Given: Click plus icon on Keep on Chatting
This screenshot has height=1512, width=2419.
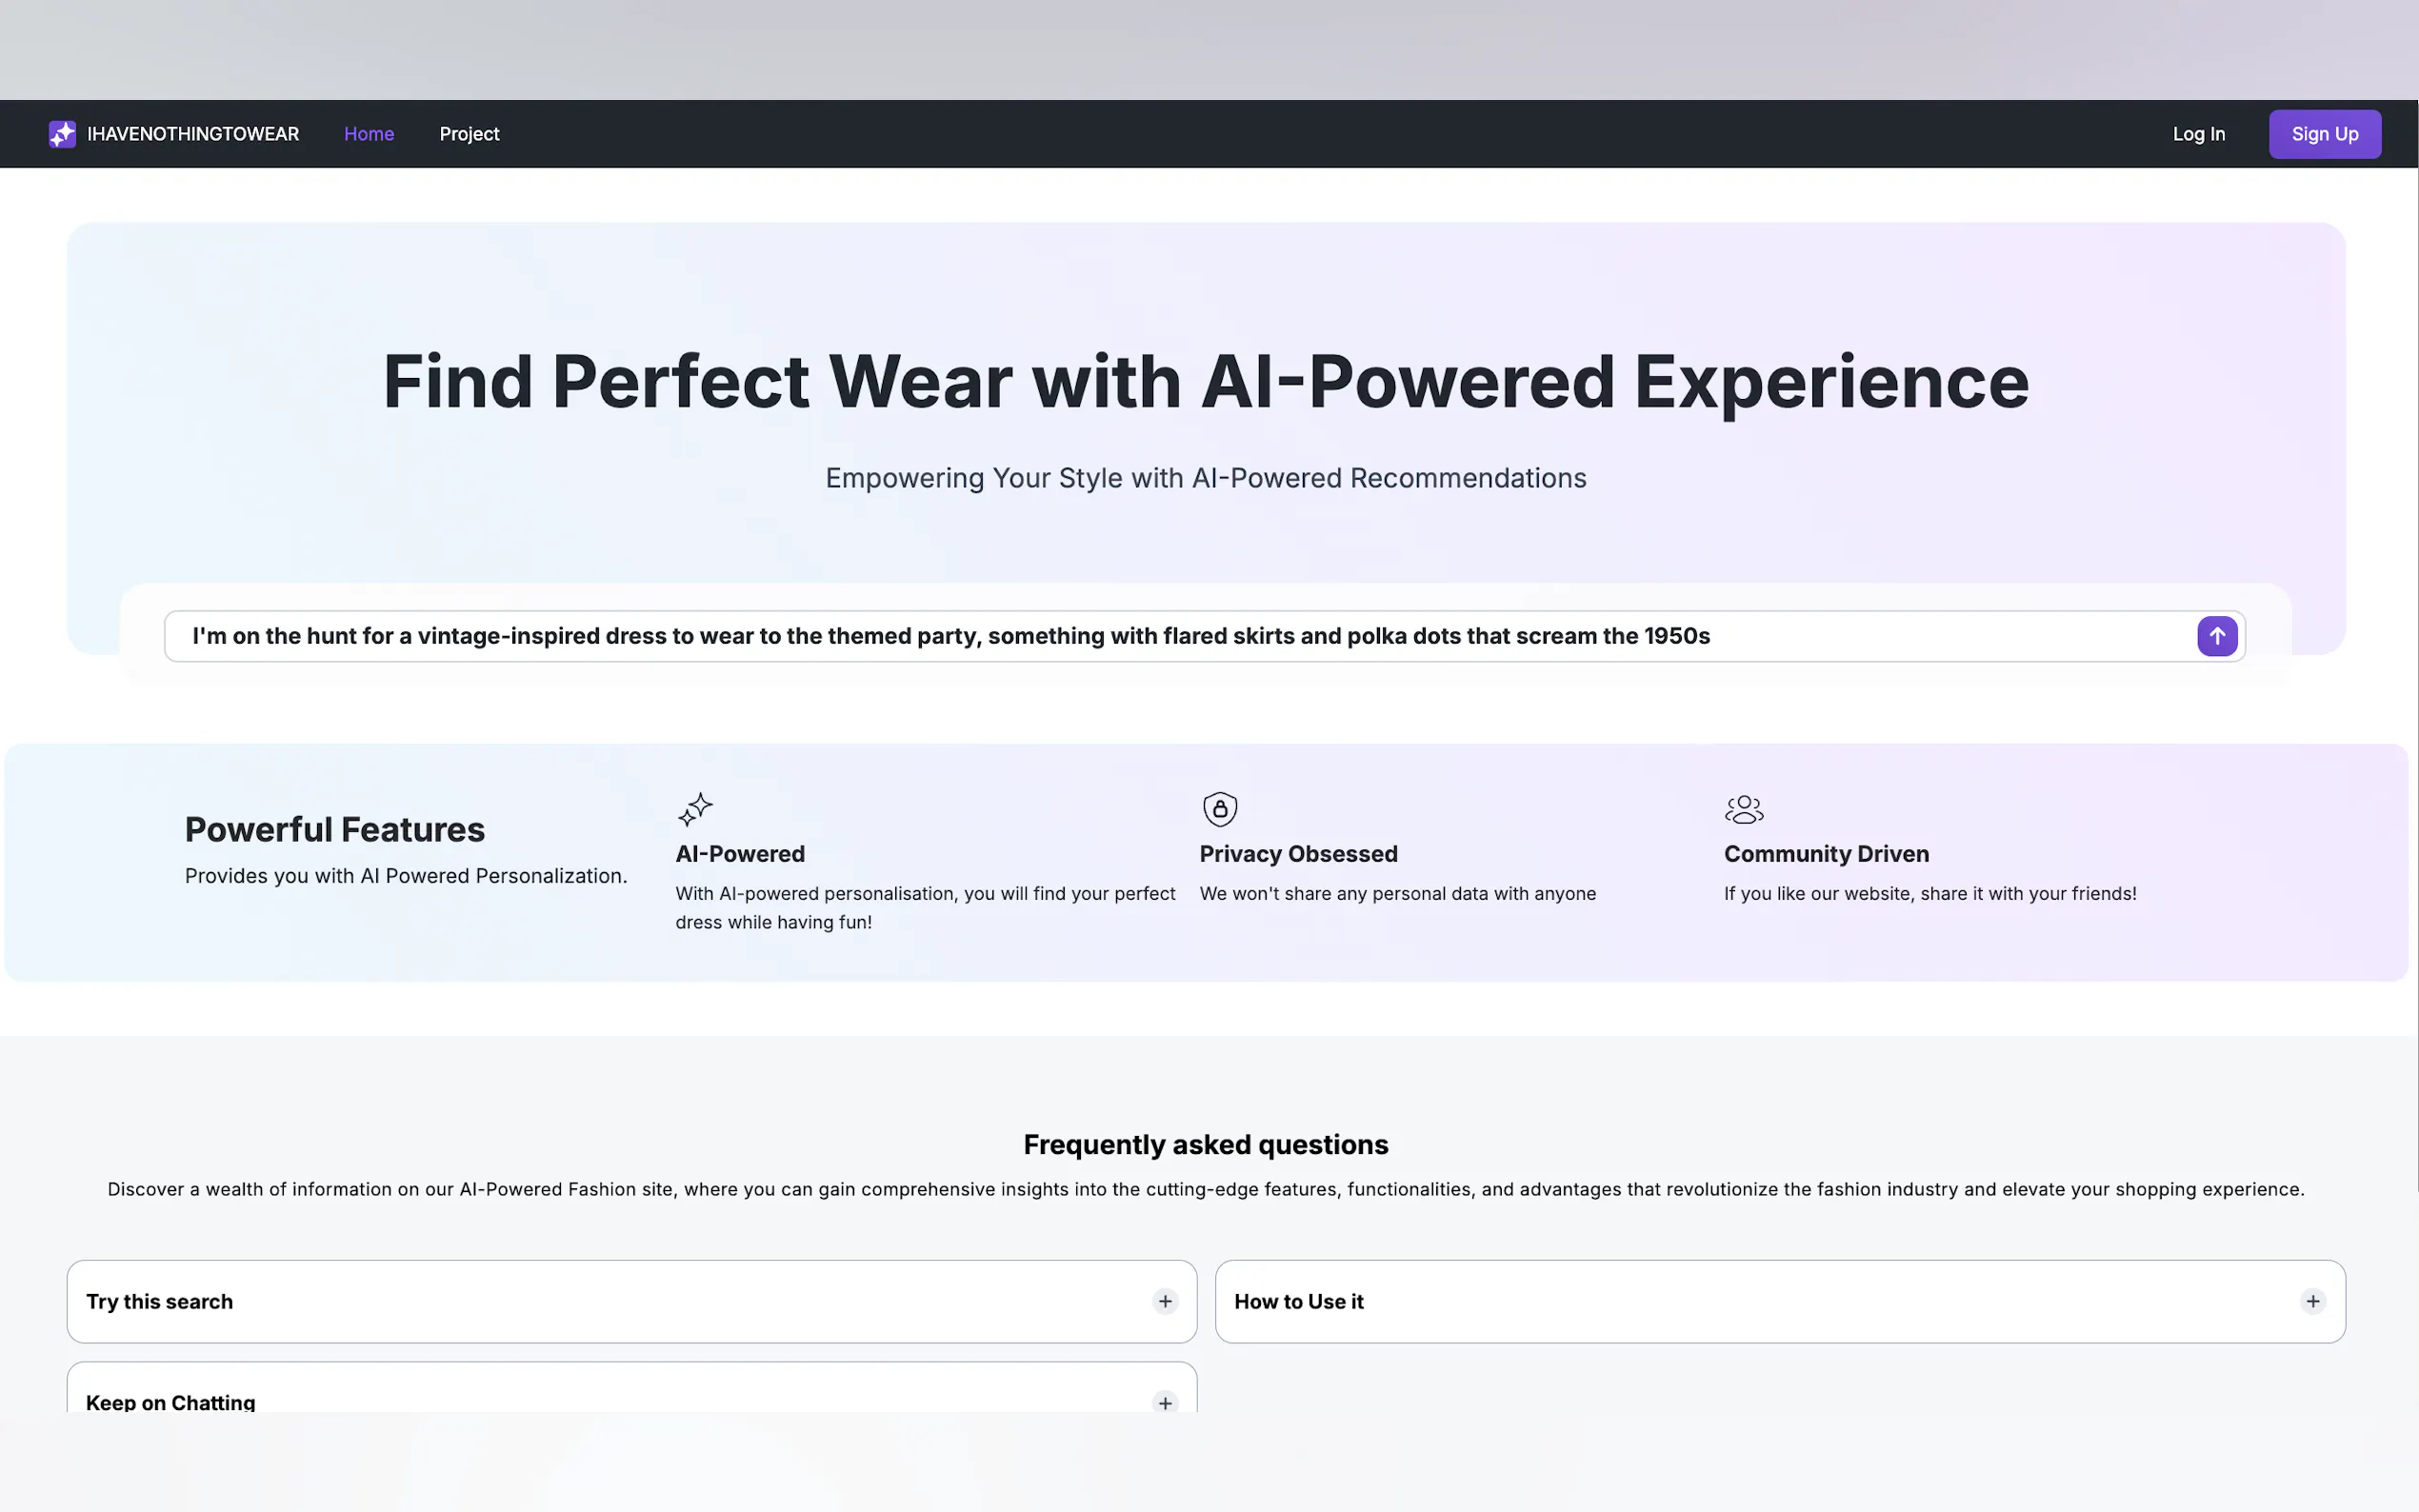Looking at the screenshot, I should (1165, 1402).
